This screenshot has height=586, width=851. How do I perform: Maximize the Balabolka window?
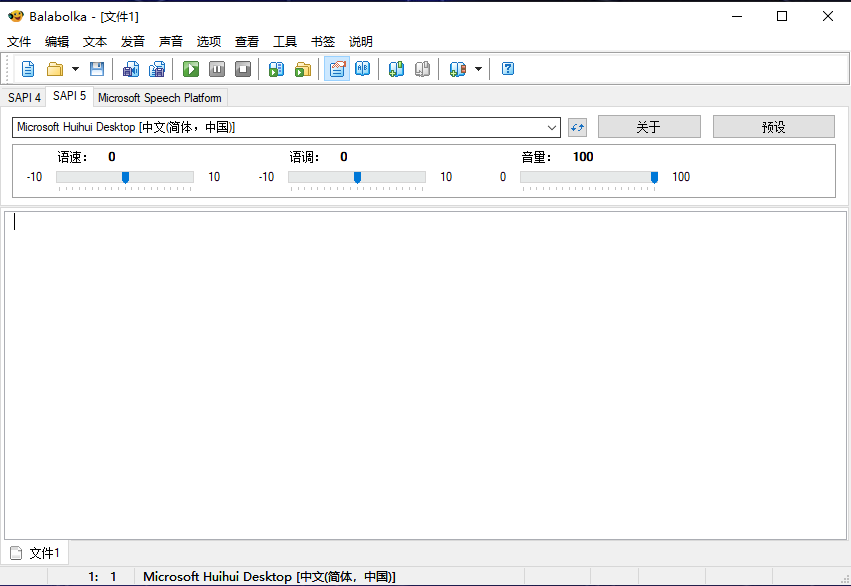782,16
